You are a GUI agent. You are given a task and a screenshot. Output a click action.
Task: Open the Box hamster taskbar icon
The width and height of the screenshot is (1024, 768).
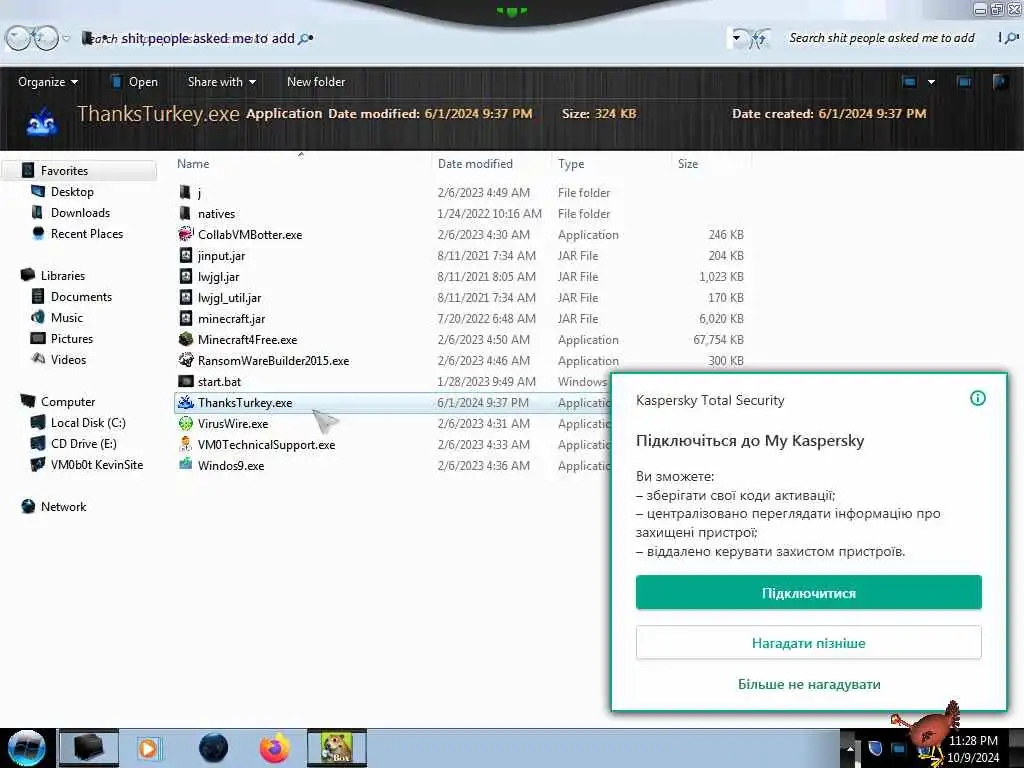click(x=337, y=748)
